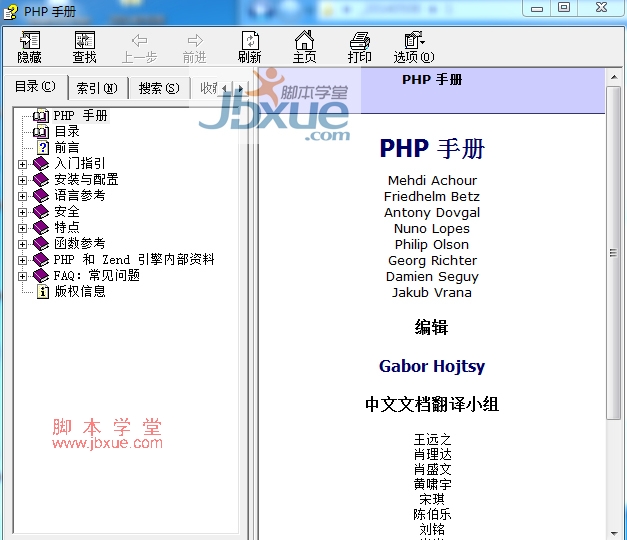Expand the 入门指引 tree node
This screenshot has height=540, width=627.
(x=22, y=164)
